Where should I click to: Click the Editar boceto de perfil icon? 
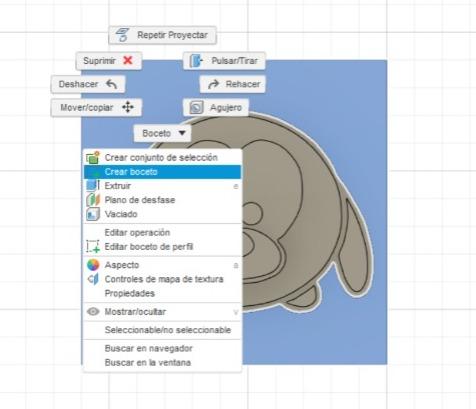click(93, 247)
